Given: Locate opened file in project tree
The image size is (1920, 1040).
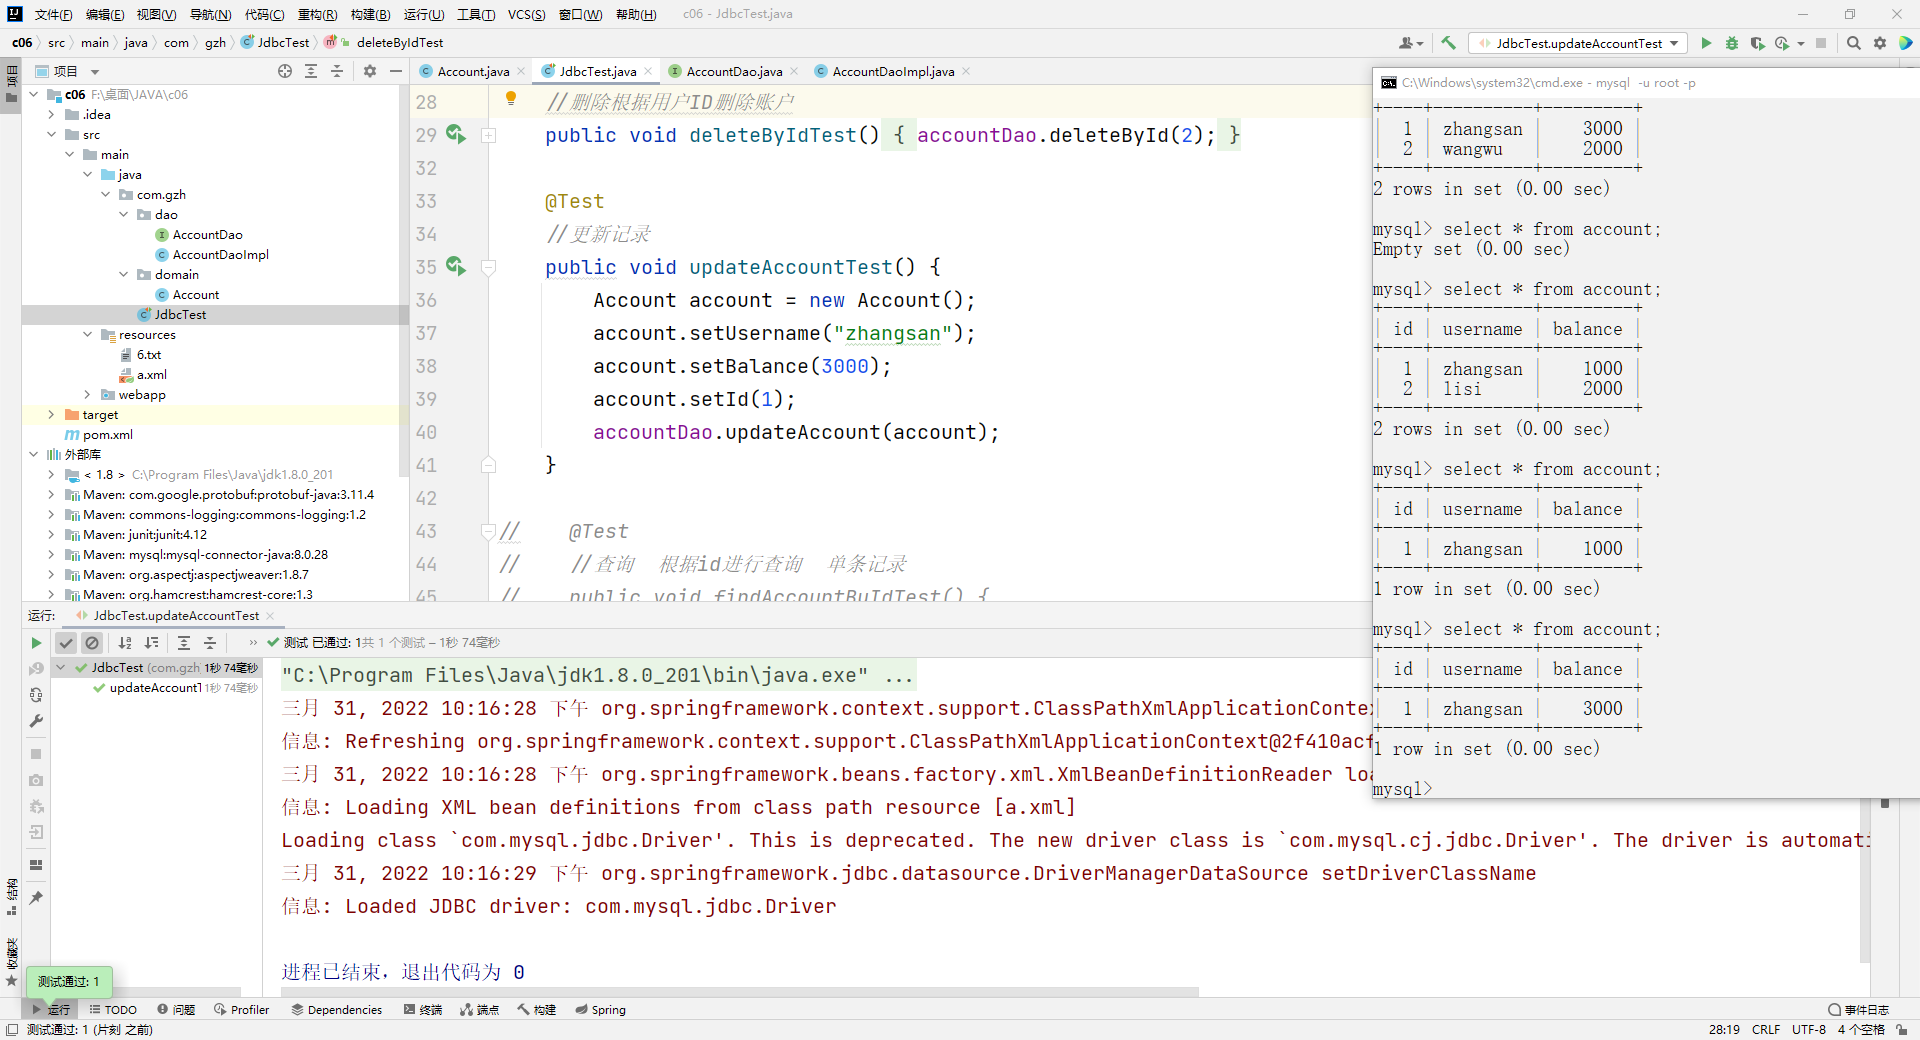Looking at the screenshot, I should [285, 71].
